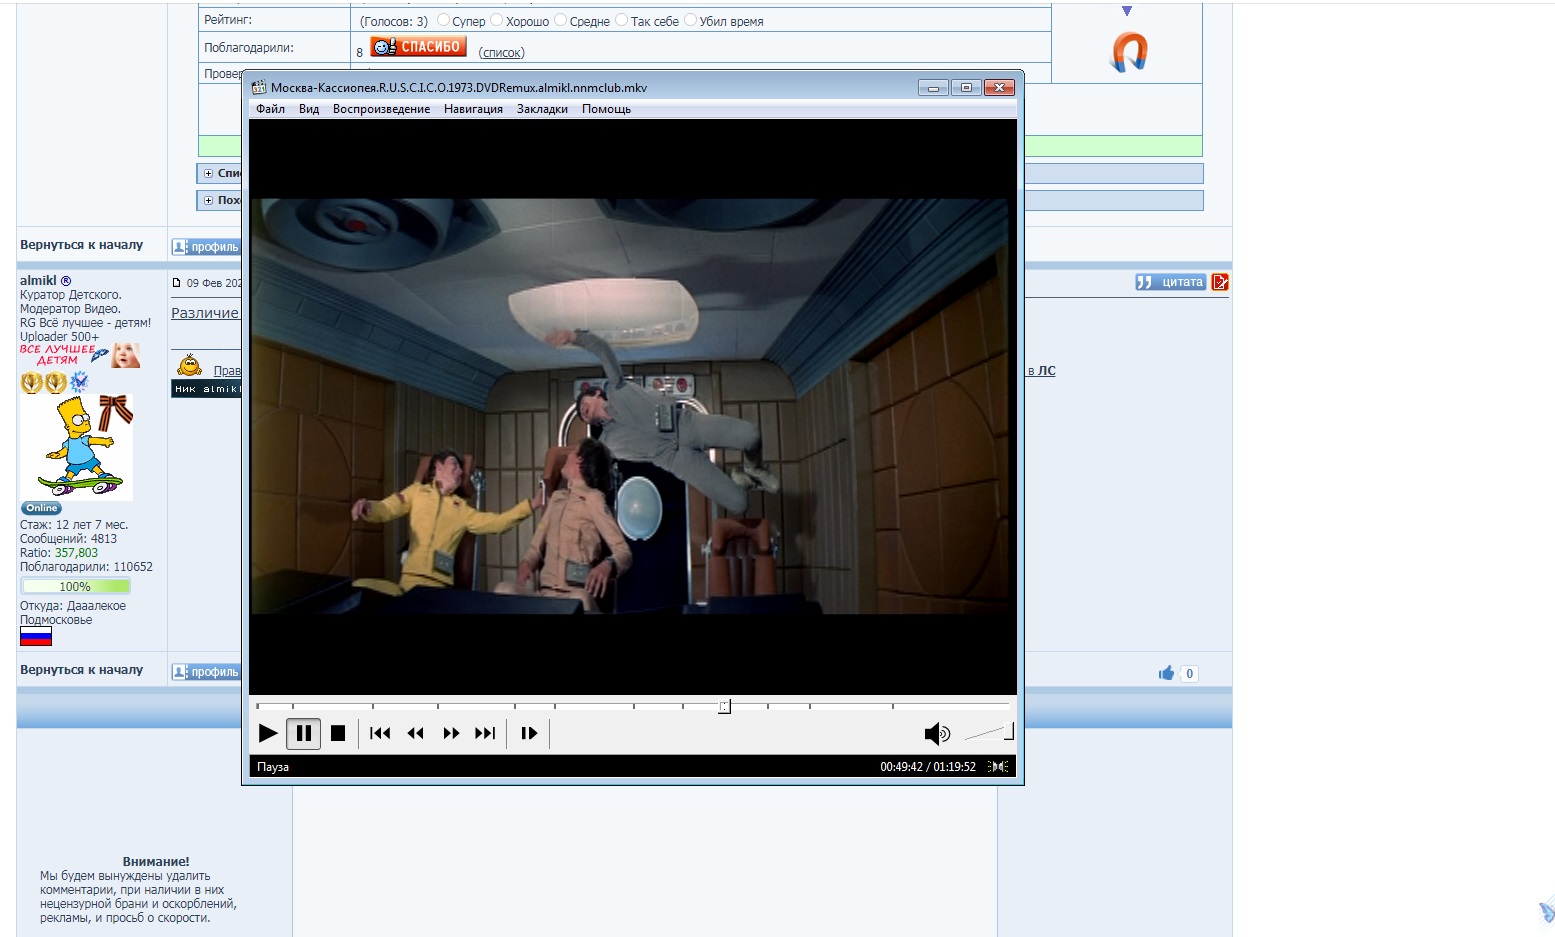Click the blue down arrow above magnet icon
1555x937 pixels.
[x=1127, y=11]
